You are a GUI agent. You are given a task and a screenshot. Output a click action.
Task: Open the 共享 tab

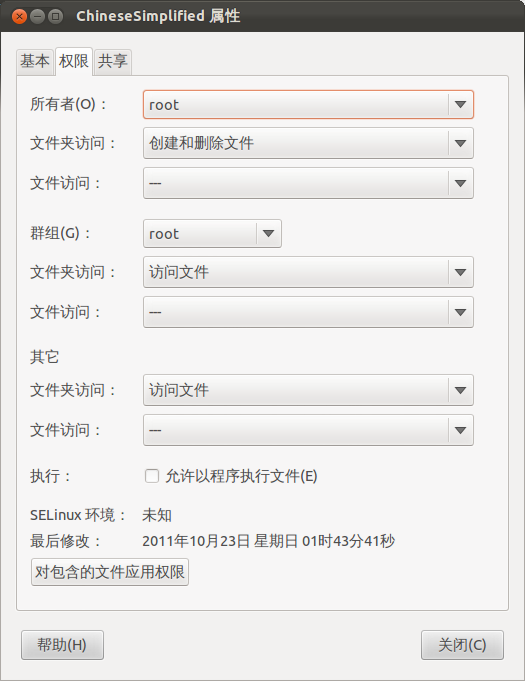[112, 61]
